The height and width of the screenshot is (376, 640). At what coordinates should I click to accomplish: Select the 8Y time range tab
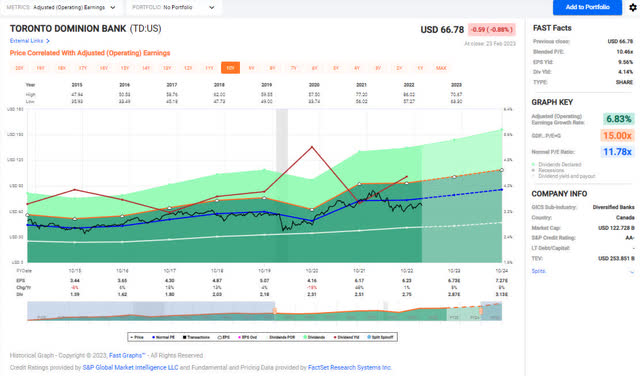tap(272, 68)
